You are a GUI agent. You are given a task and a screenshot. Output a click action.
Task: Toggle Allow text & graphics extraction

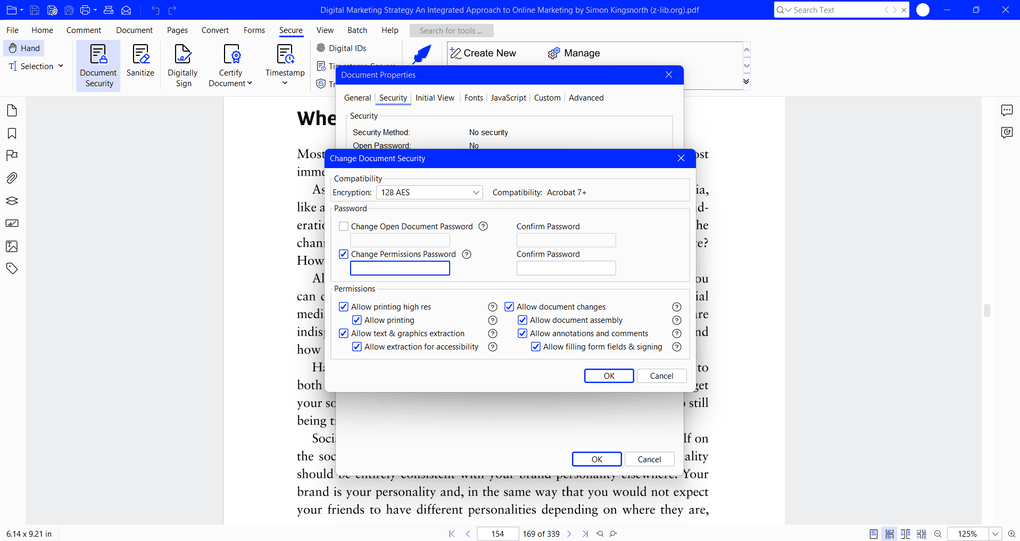pyautogui.click(x=343, y=334)
